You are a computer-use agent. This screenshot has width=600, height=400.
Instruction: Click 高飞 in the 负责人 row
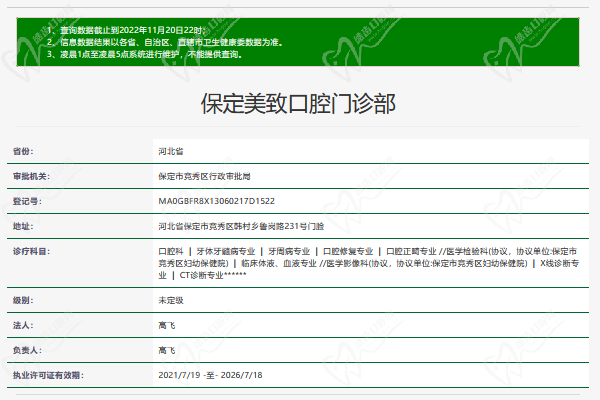pos(167,350)
